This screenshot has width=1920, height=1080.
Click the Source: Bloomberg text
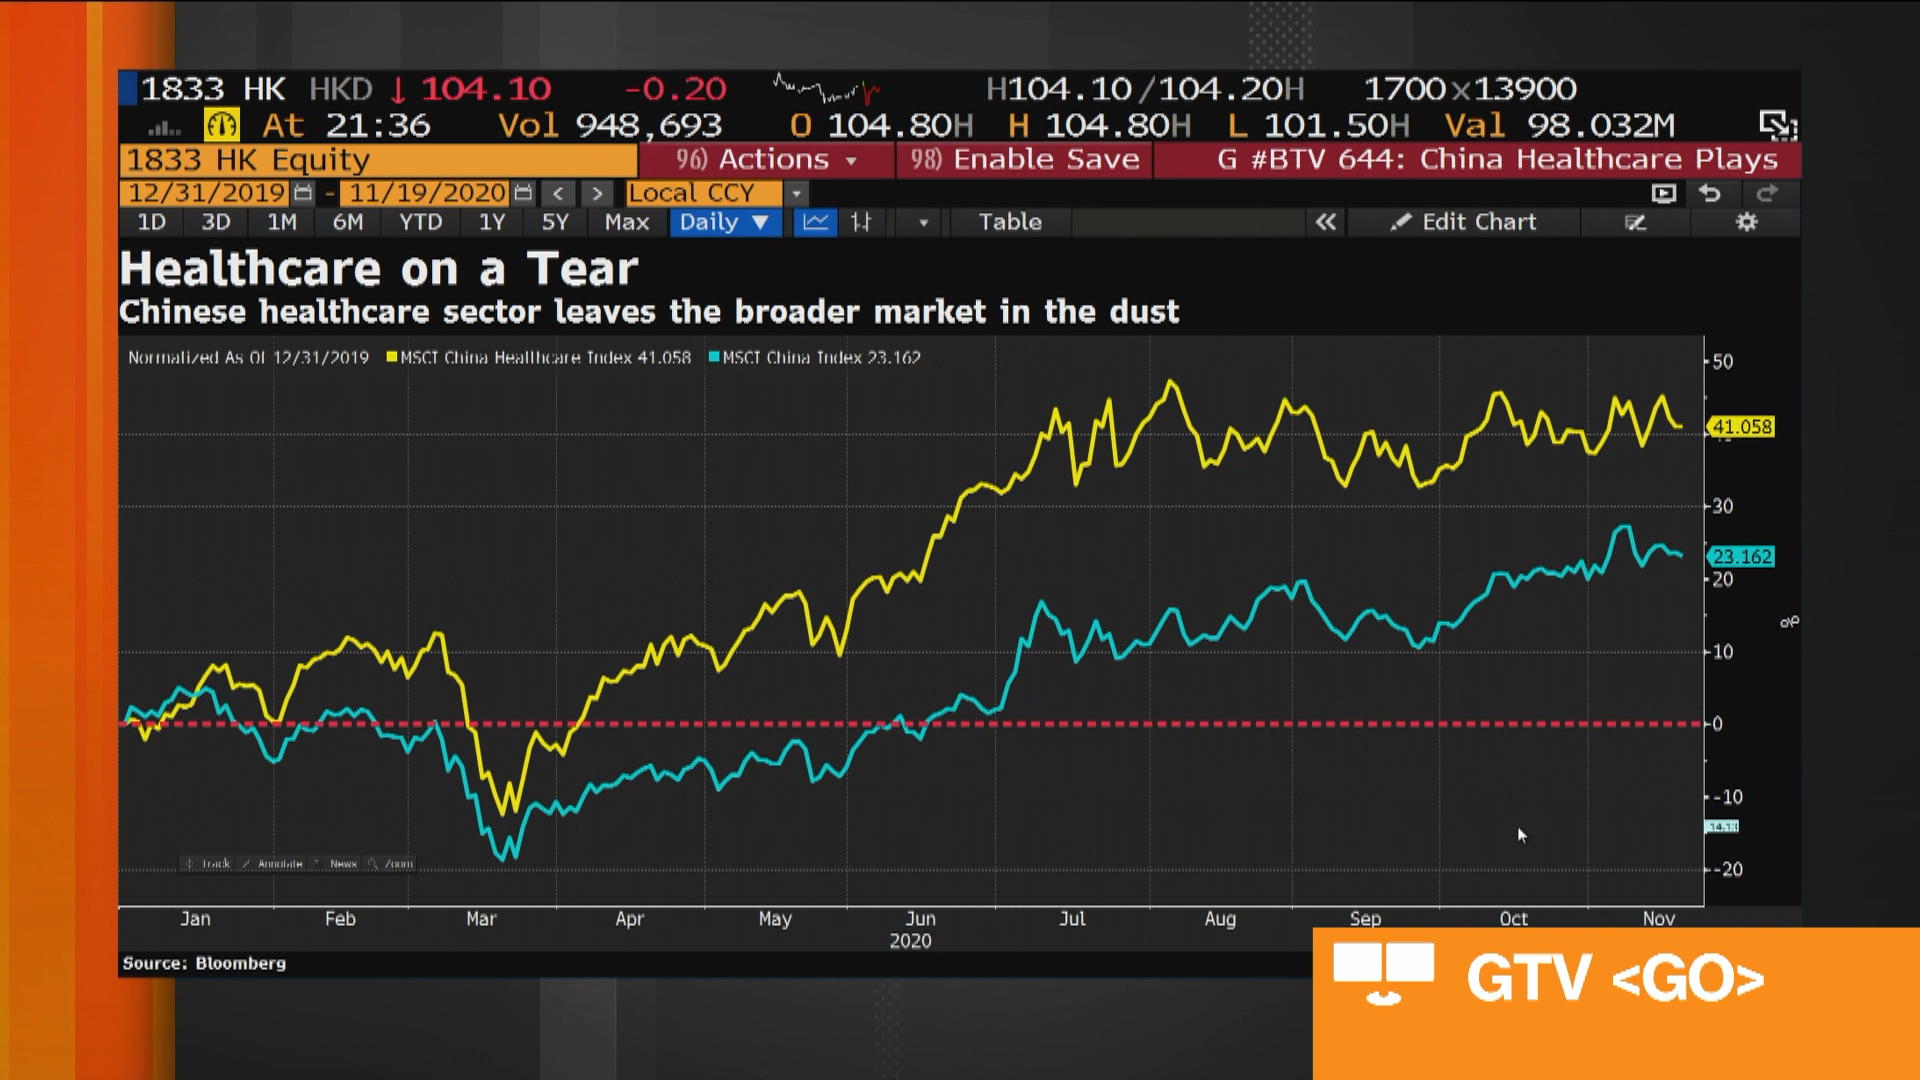[204, 963]
